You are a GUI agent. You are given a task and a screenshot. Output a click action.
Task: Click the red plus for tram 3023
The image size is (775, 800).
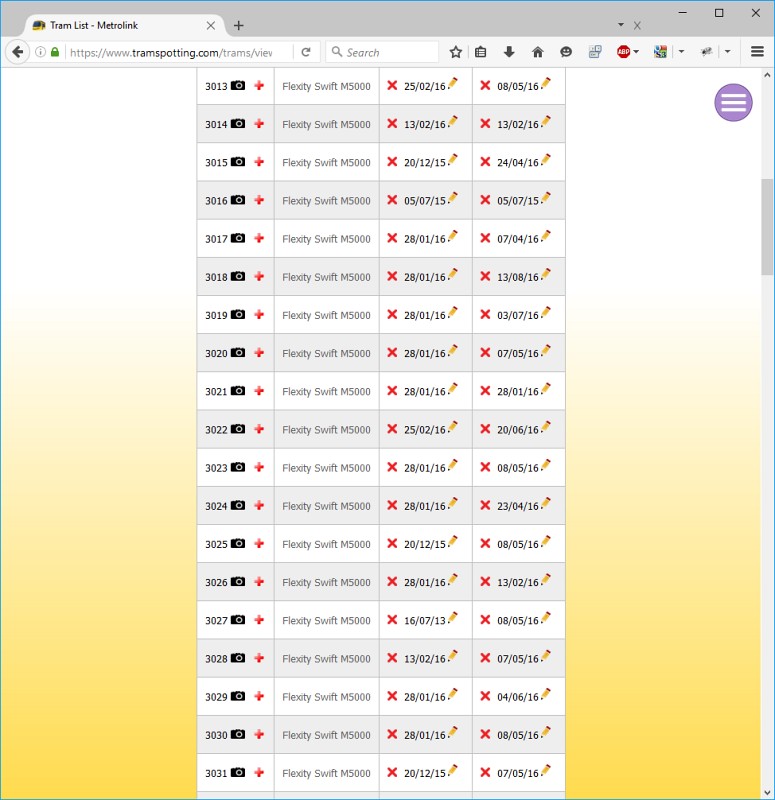pyautogui.click(x=259, y=467)
